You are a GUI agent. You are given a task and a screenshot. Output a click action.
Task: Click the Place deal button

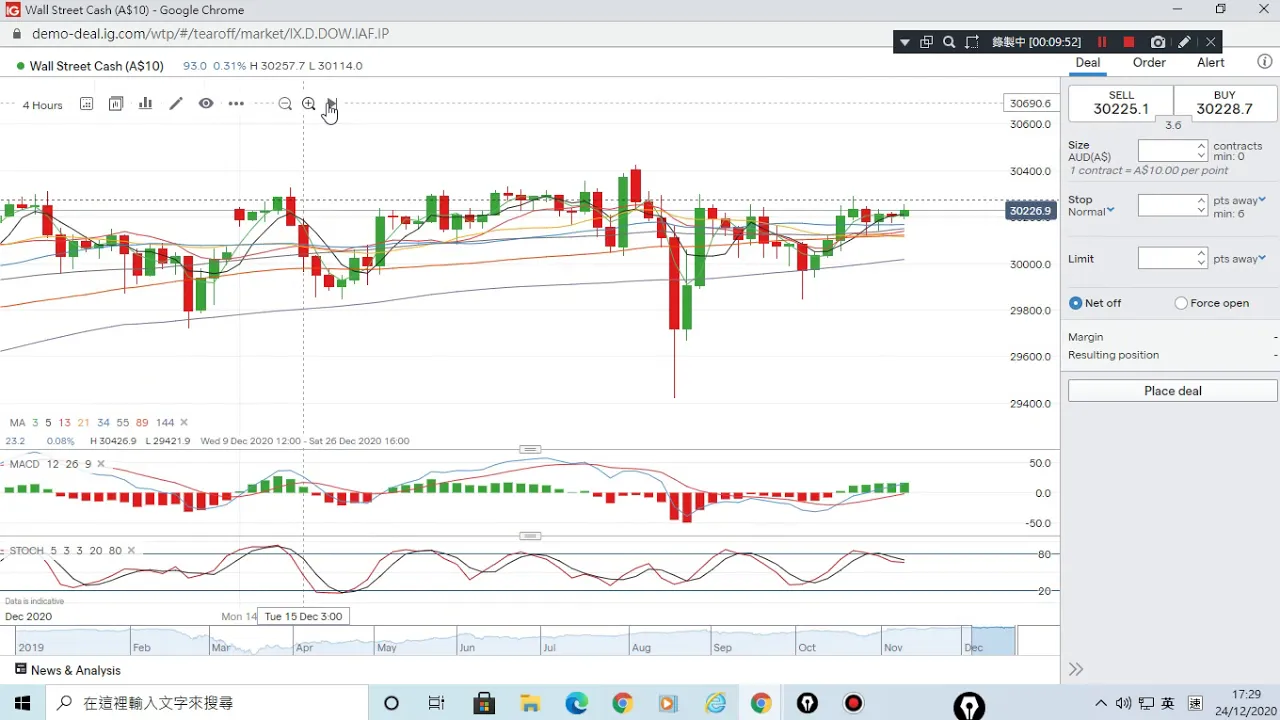[x=1173, y=391]
